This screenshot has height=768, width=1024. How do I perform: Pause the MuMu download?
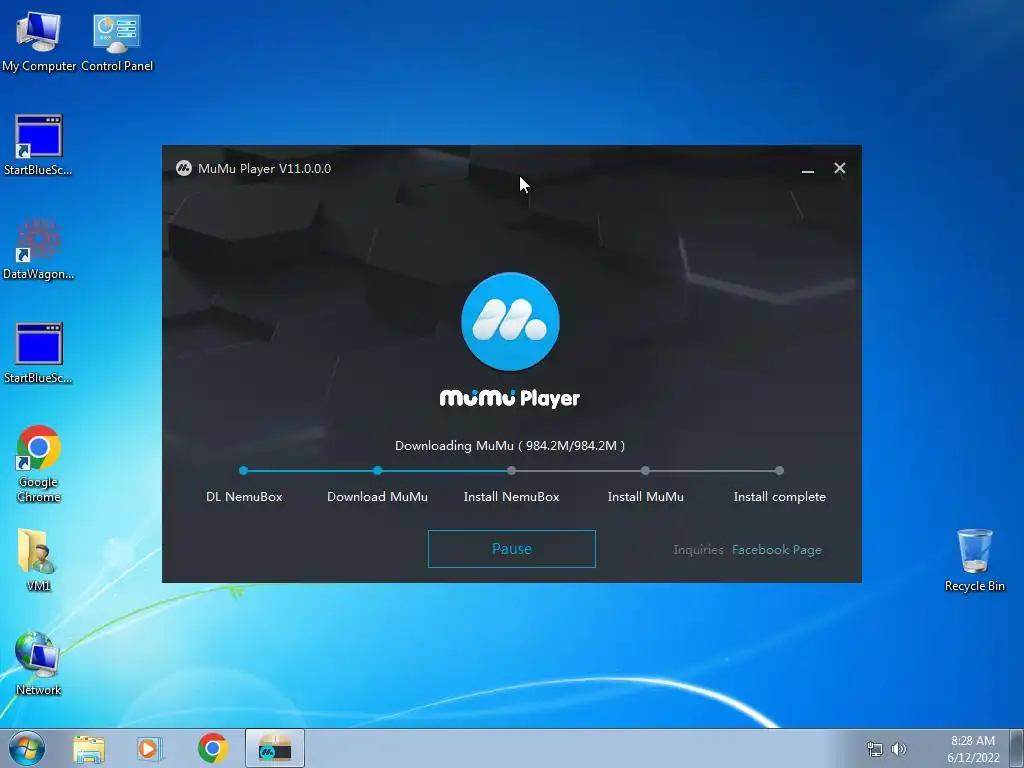(x=511, y=549)
